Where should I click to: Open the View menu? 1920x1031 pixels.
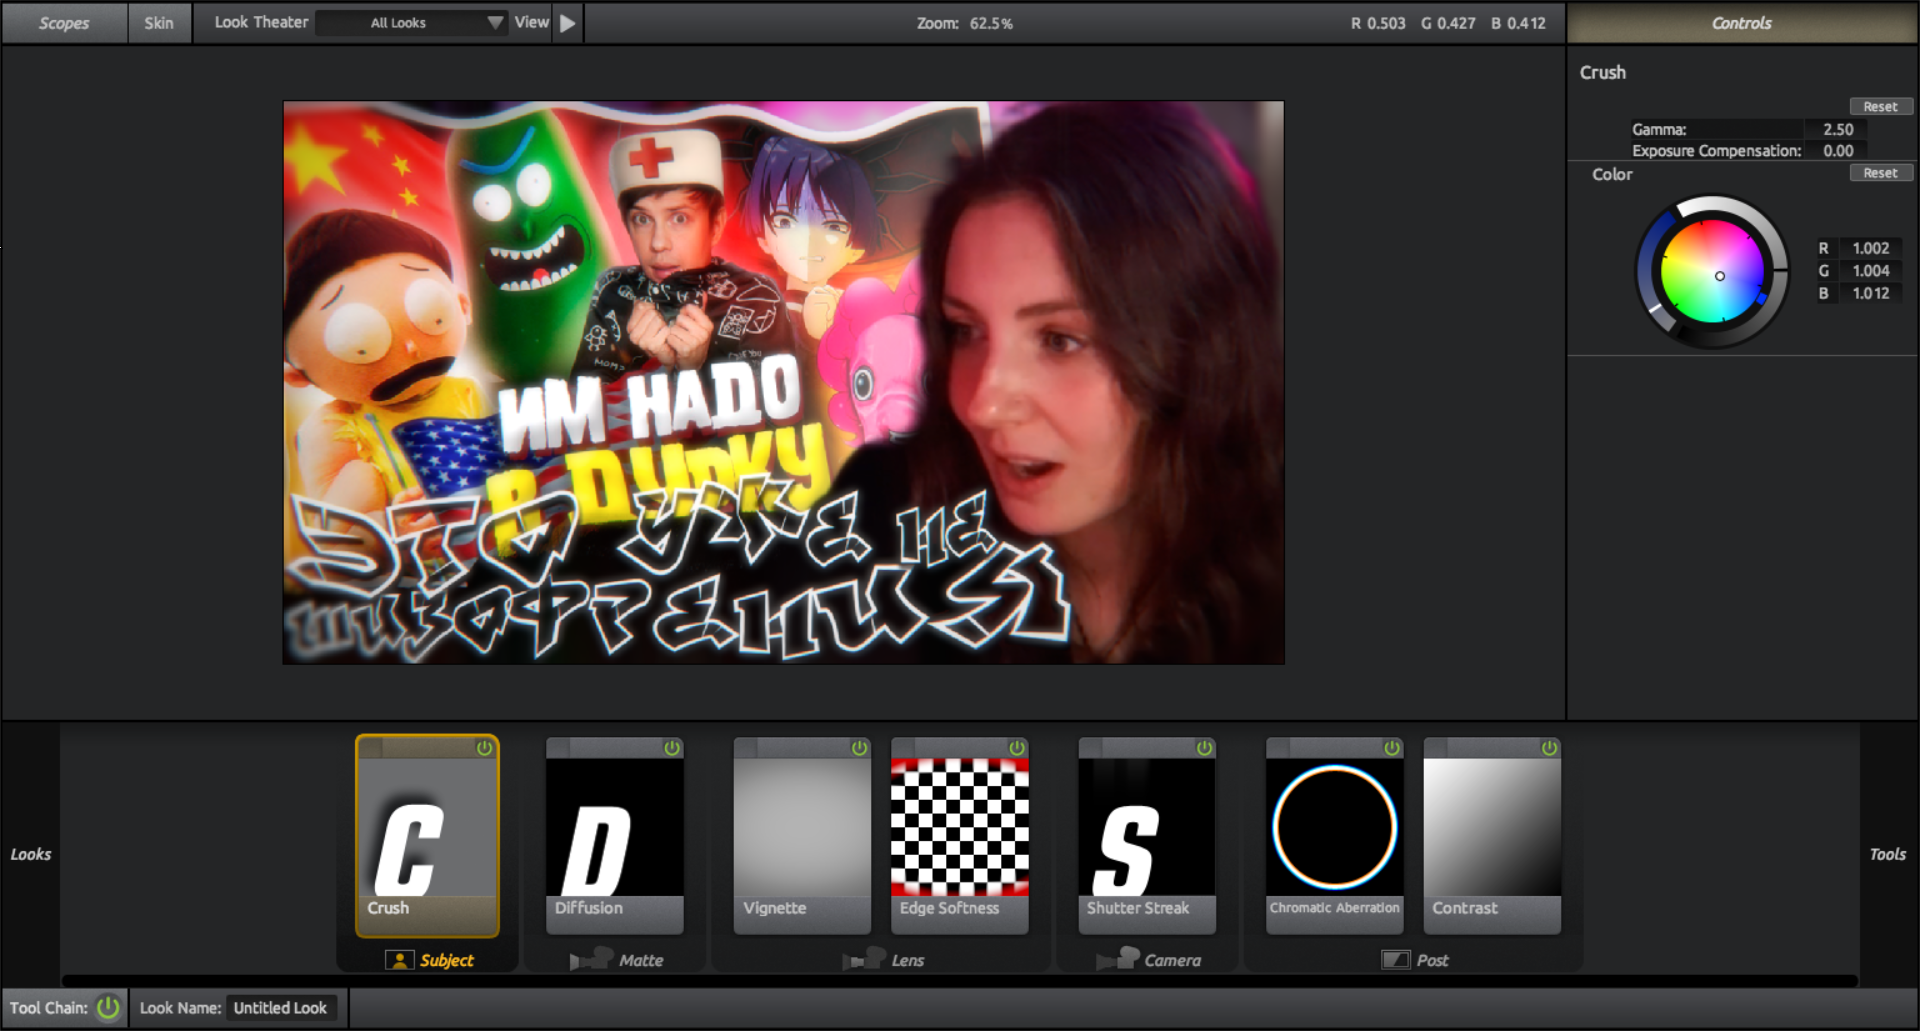click(x=531, y=22)
